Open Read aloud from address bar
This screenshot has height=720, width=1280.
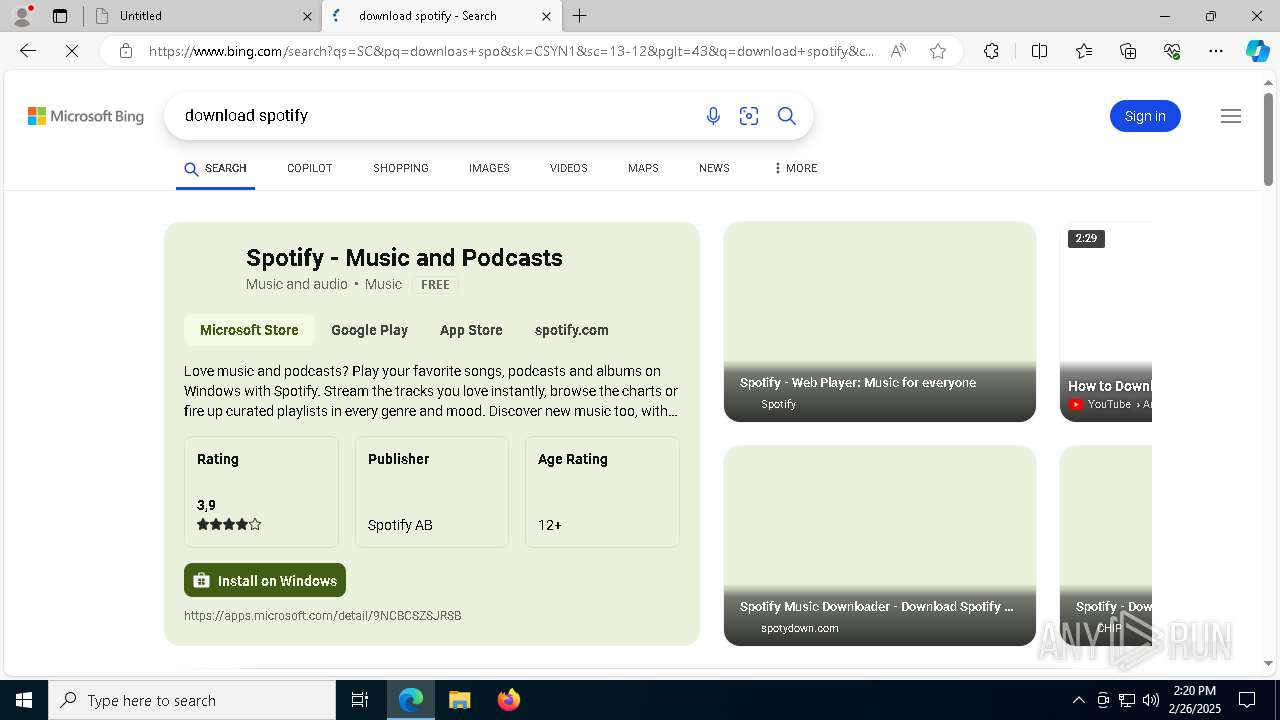coord(898,51)
